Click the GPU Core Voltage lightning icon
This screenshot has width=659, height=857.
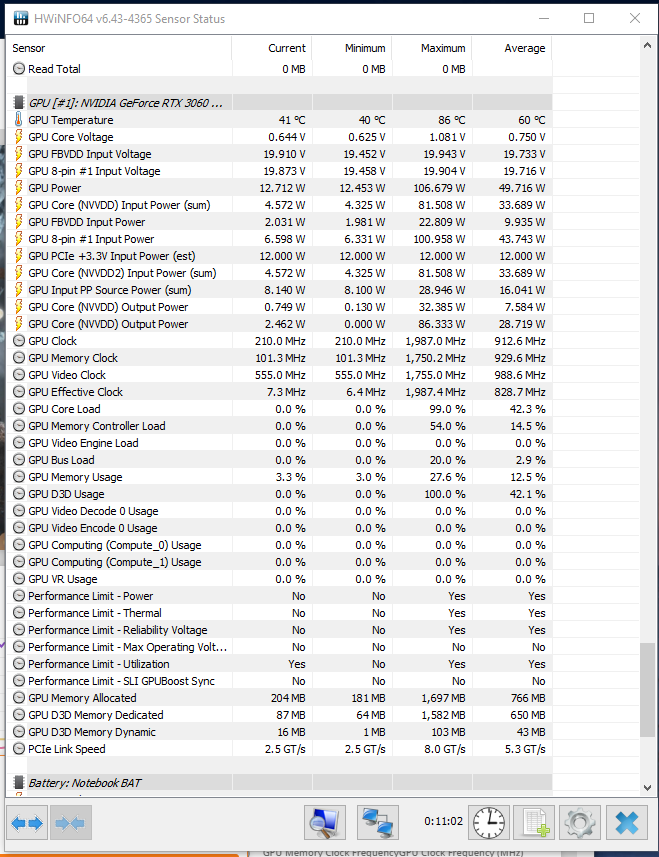19,137
